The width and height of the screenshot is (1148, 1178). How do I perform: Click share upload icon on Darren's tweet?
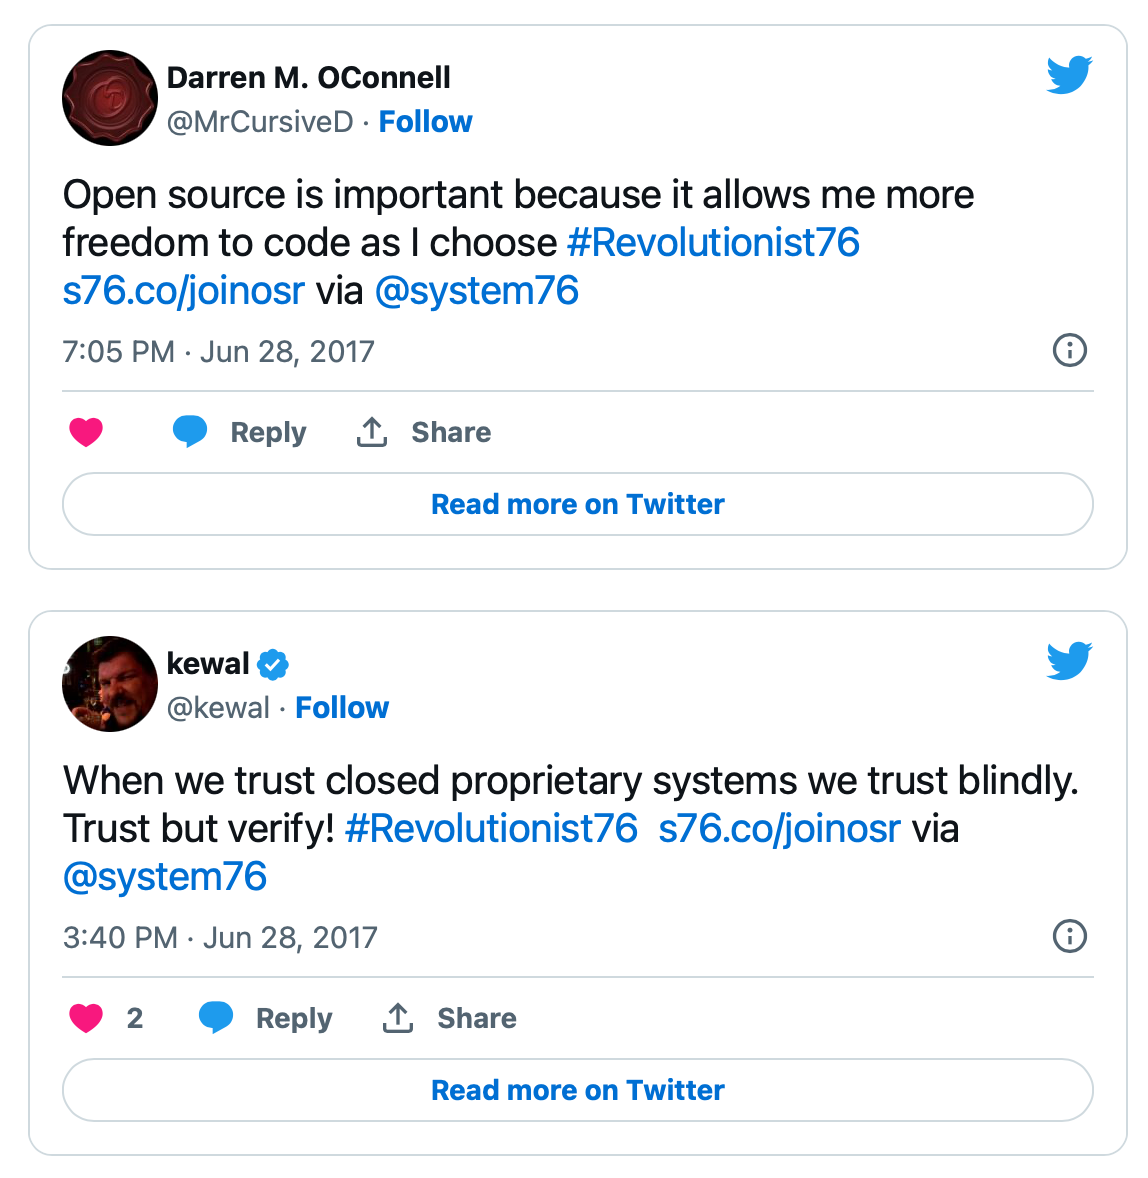click(372, 432)
